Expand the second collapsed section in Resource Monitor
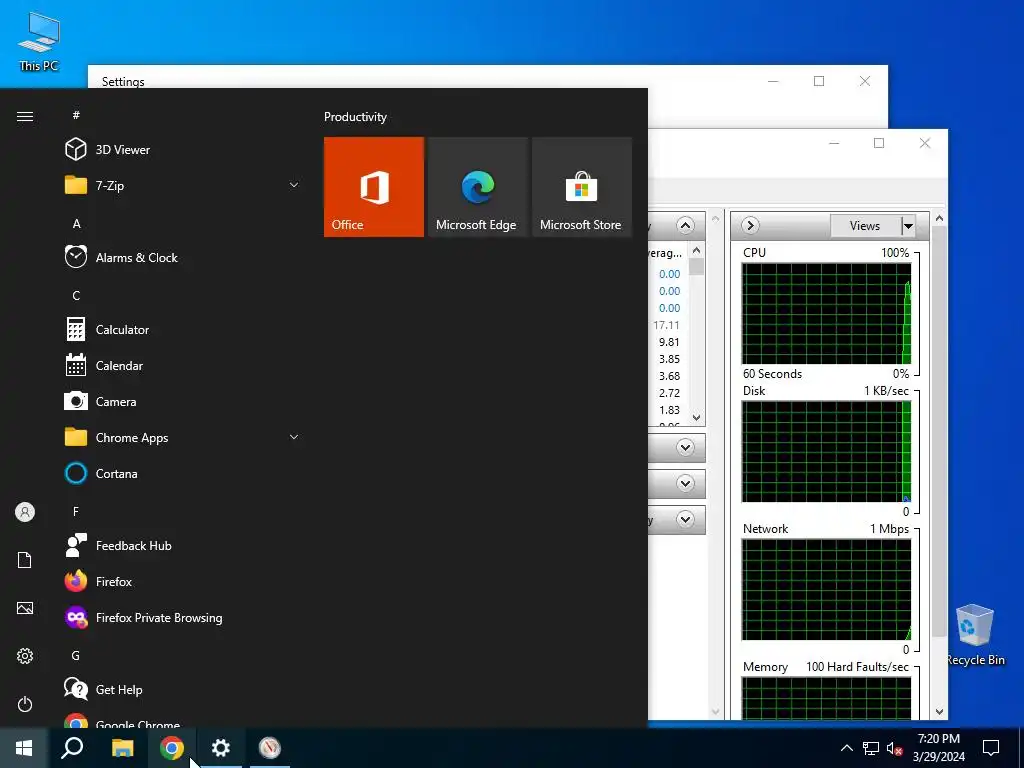 tap(685, 447)
